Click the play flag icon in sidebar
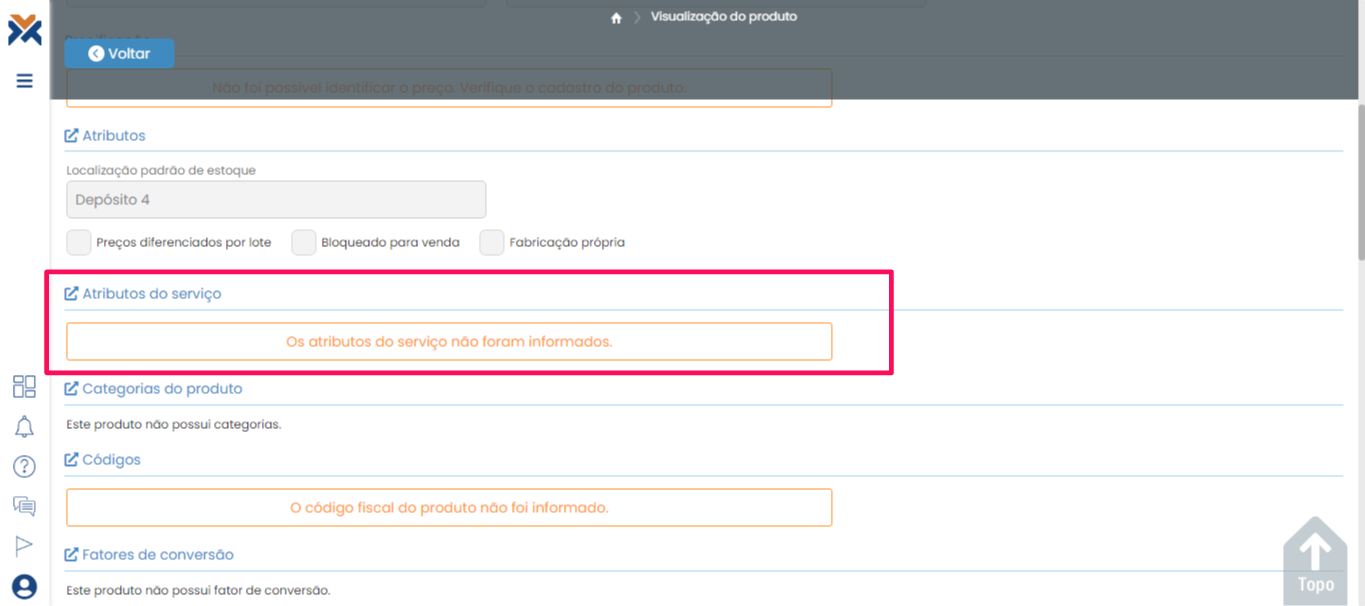 tap(24, 545)
